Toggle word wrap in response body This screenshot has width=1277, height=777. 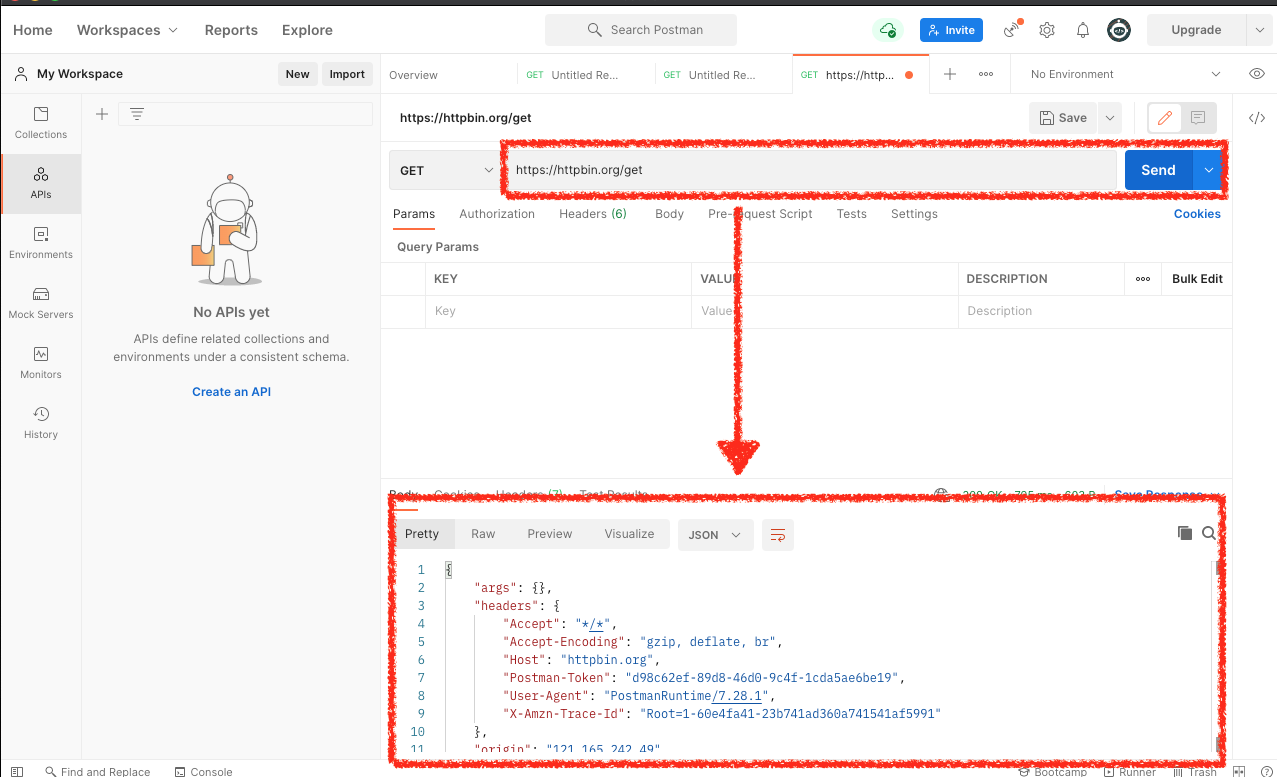[777, 535]
